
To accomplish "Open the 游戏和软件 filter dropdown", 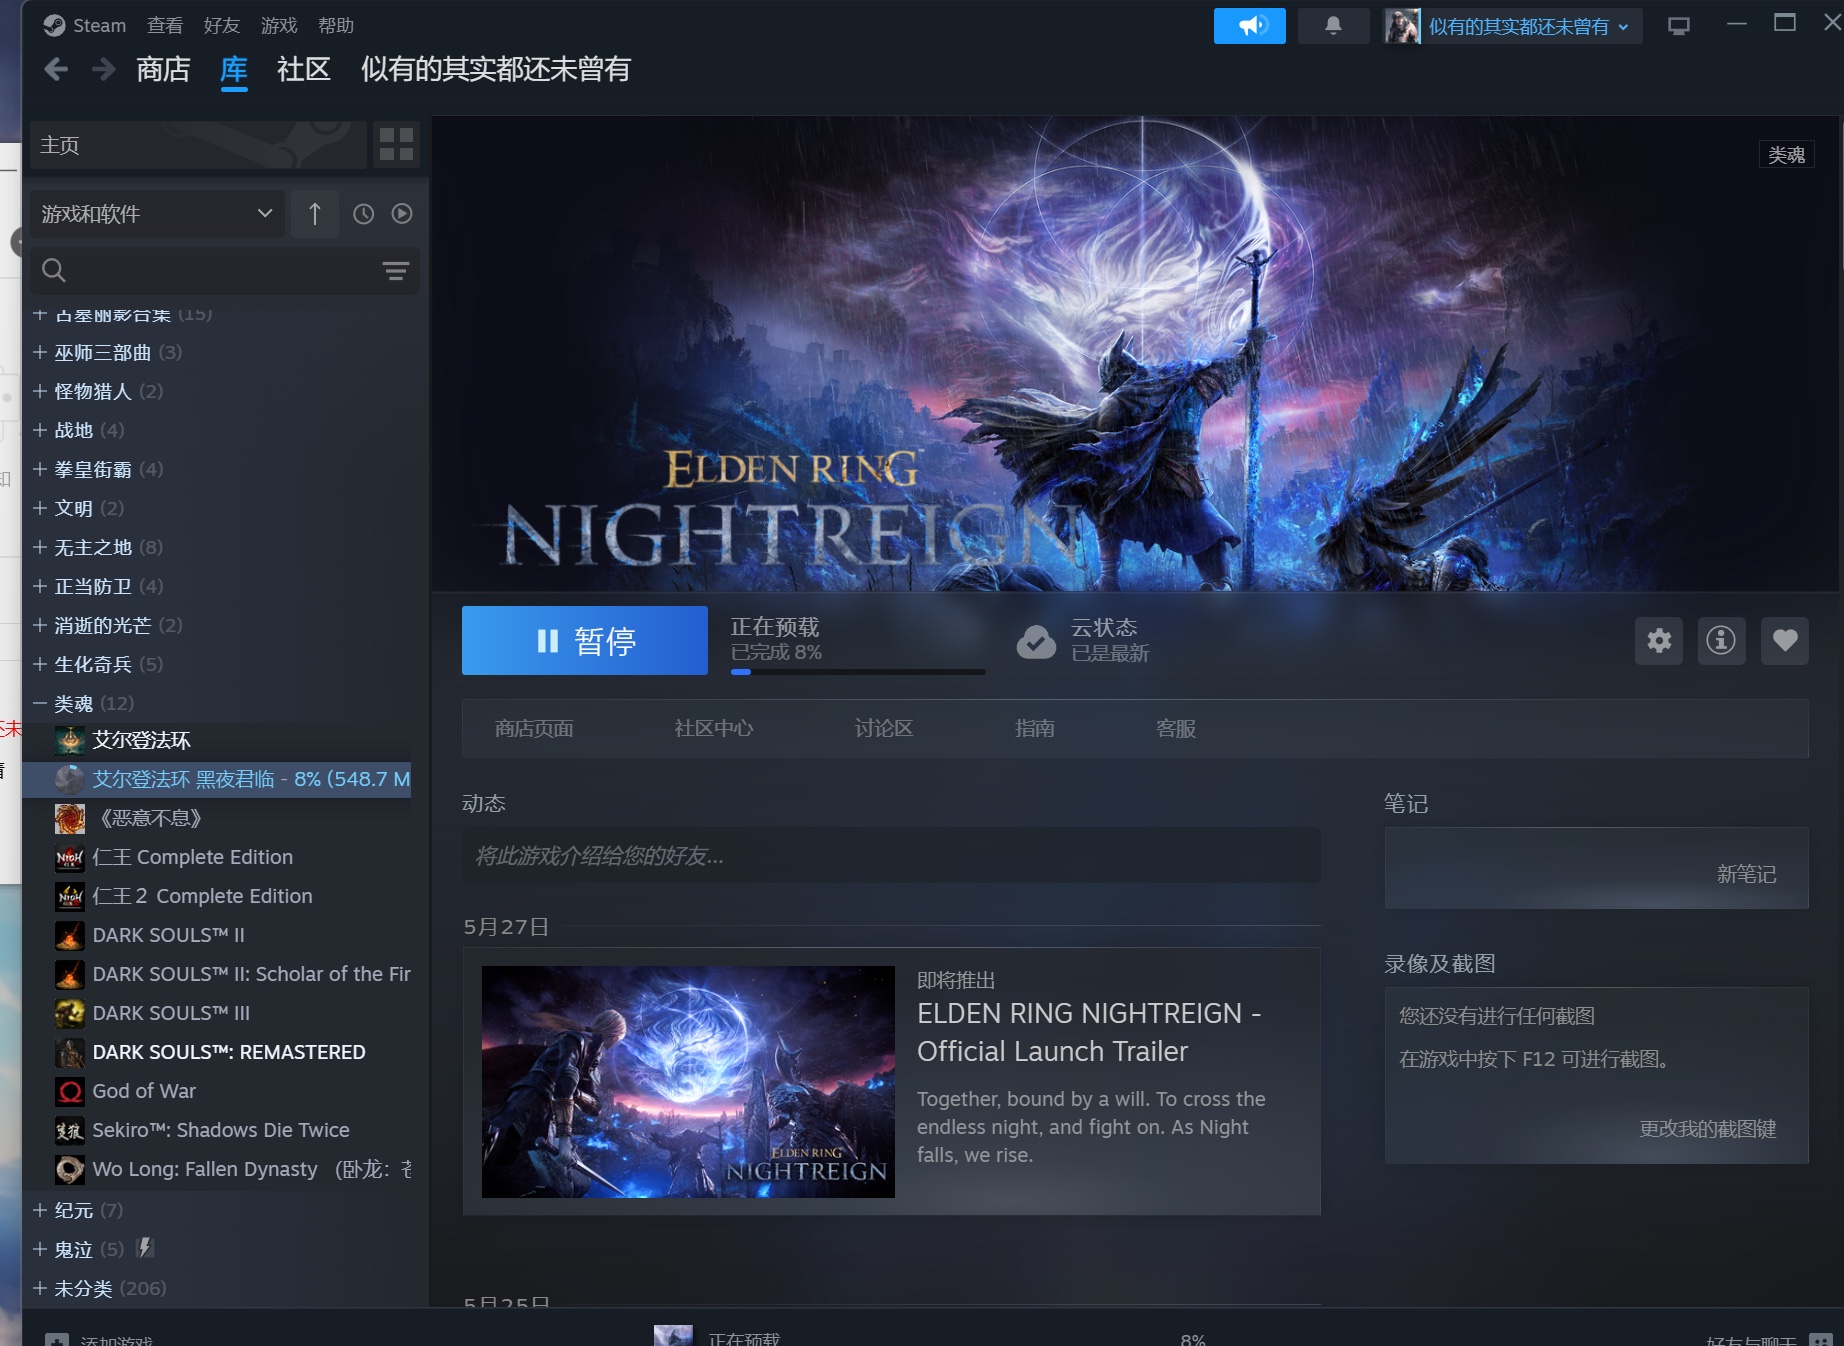I will pyautogui.click(x=157, y=214).
